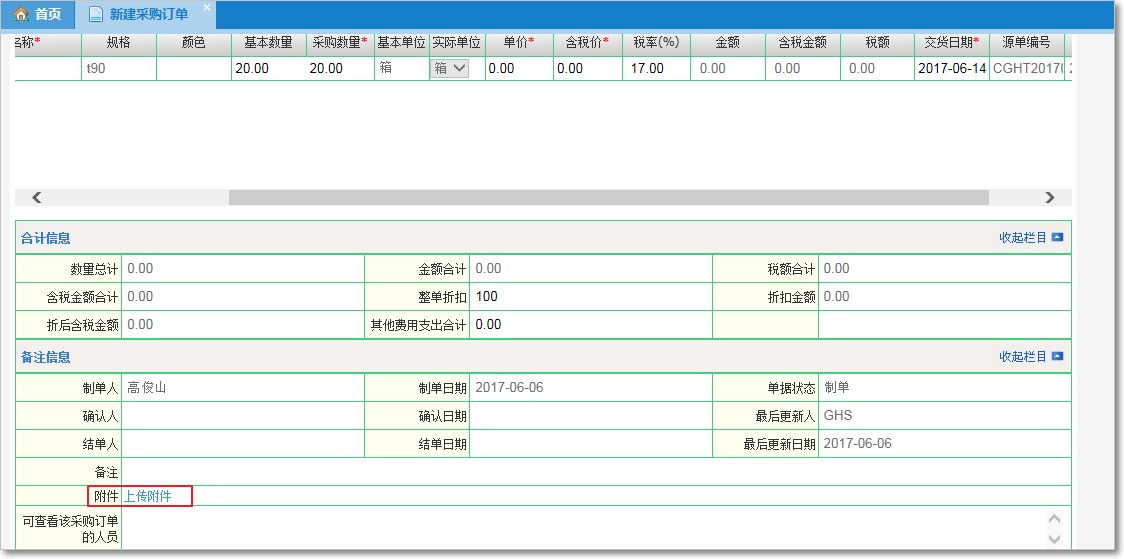The height and width of the screenshot is (559, 1124).
Task: Click the home icon on the 首页 tab
Action: pos(20,15)
